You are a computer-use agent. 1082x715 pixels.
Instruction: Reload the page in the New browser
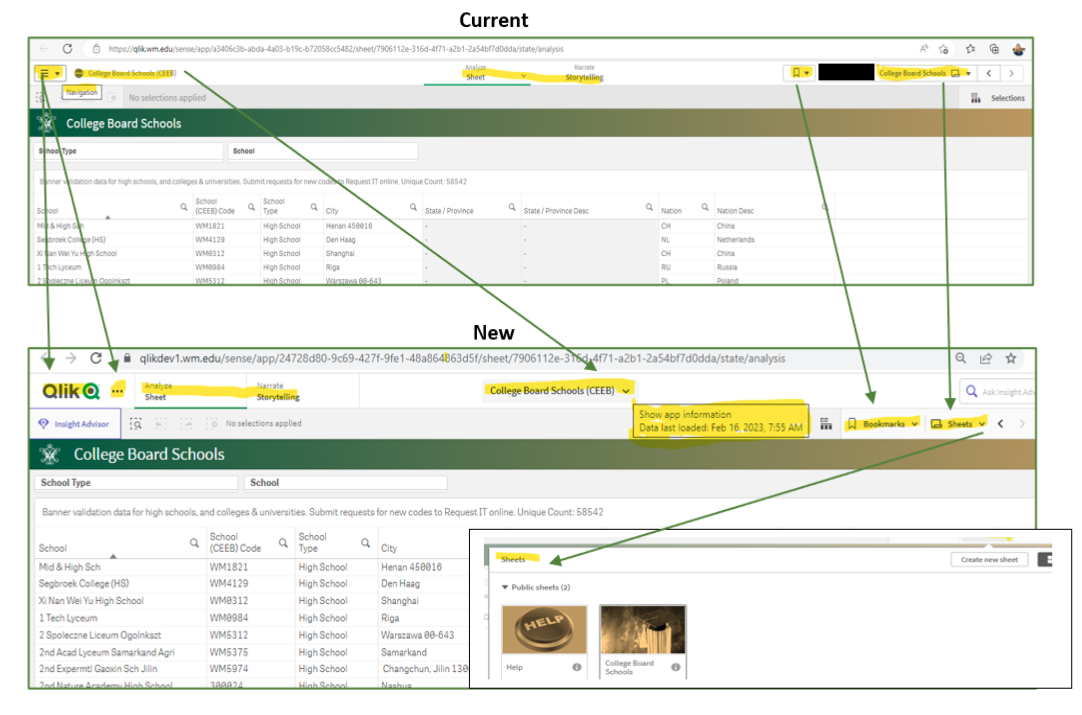[96, 358]
